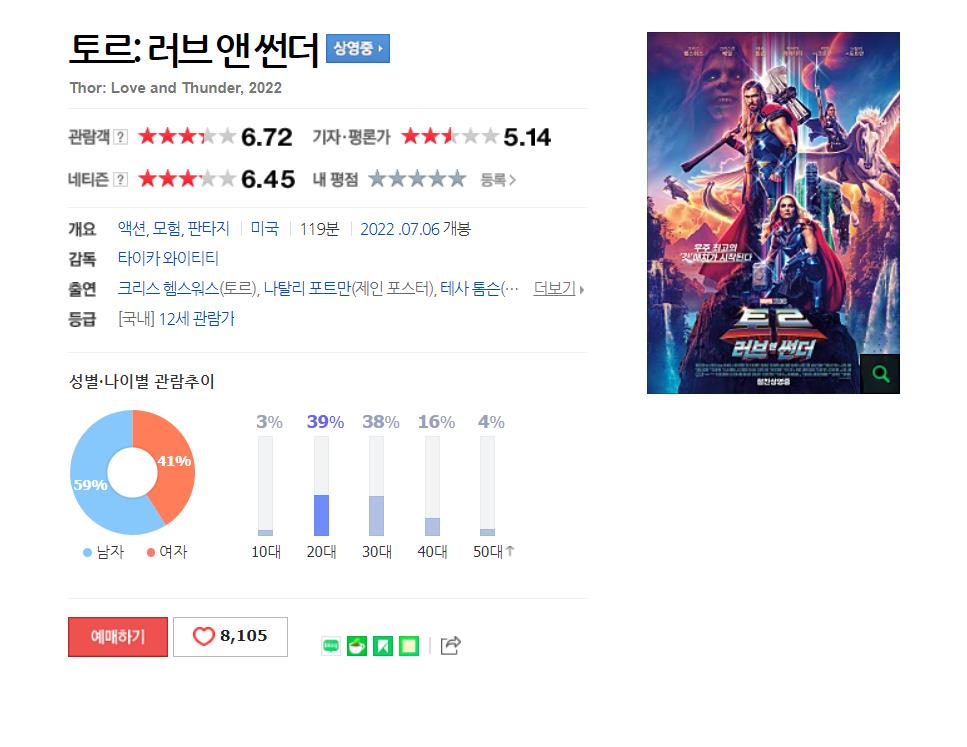Share with the yellow memo icon
The height and width of the screenshot is (747, 967).
pyautogui.click(x=409, y=646)
